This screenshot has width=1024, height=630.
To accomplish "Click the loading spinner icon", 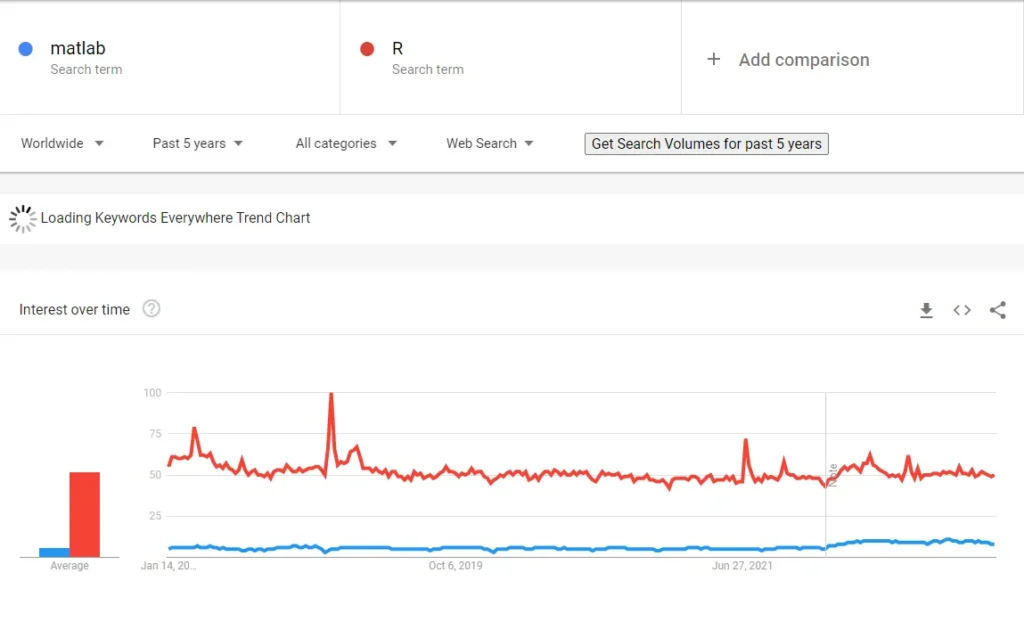I will pos(23,219).
